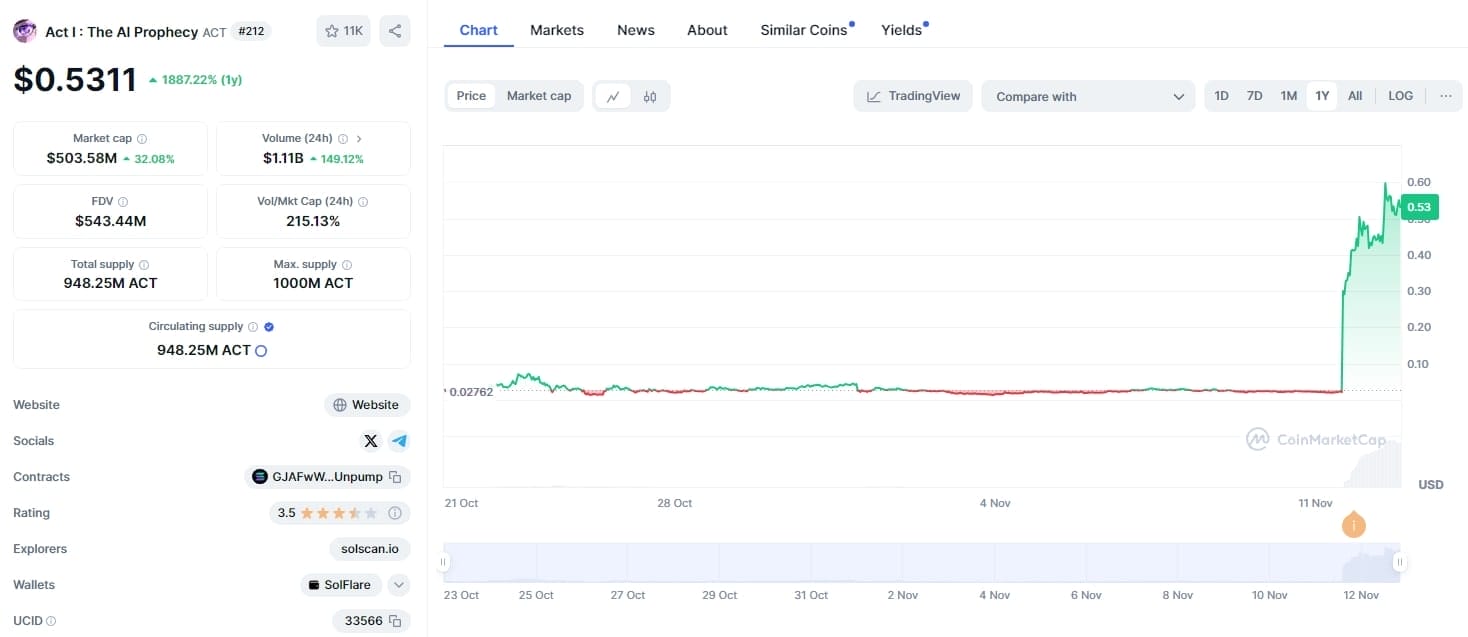Click the $1.11B volume value

coord(283,158)
